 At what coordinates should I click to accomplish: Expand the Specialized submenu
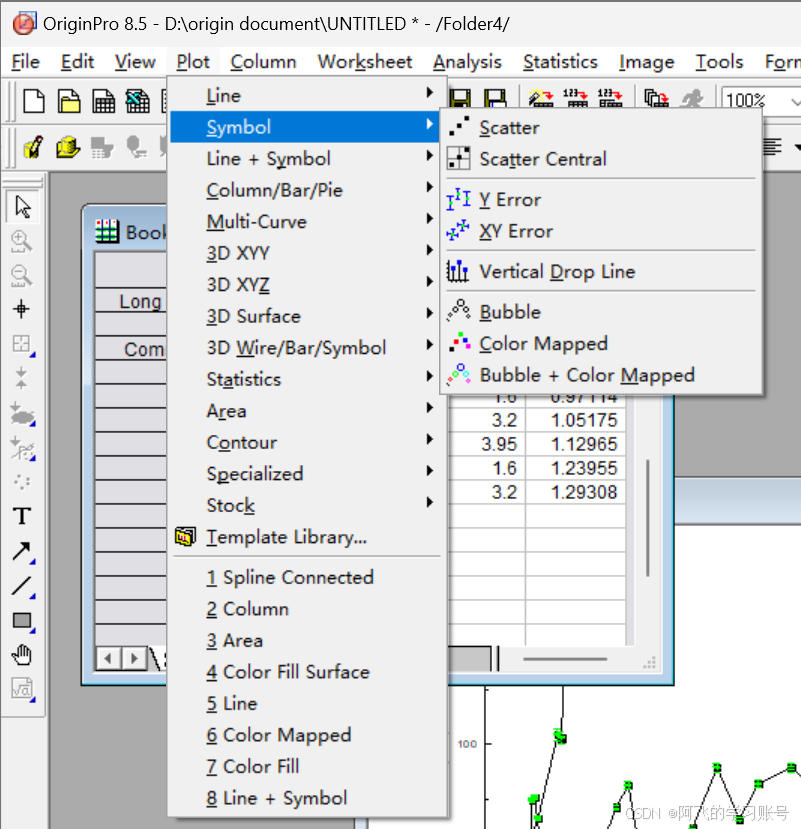point(305,474)
